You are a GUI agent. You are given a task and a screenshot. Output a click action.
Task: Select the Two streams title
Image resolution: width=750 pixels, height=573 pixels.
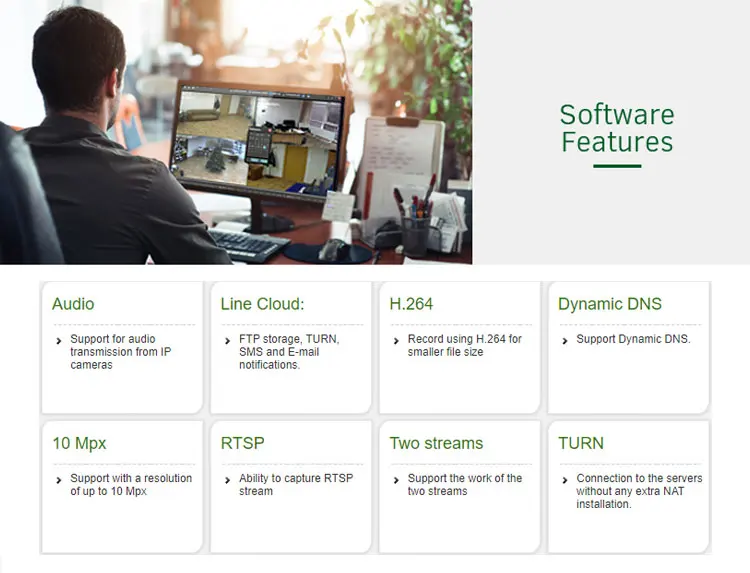(x=436, y=443)
